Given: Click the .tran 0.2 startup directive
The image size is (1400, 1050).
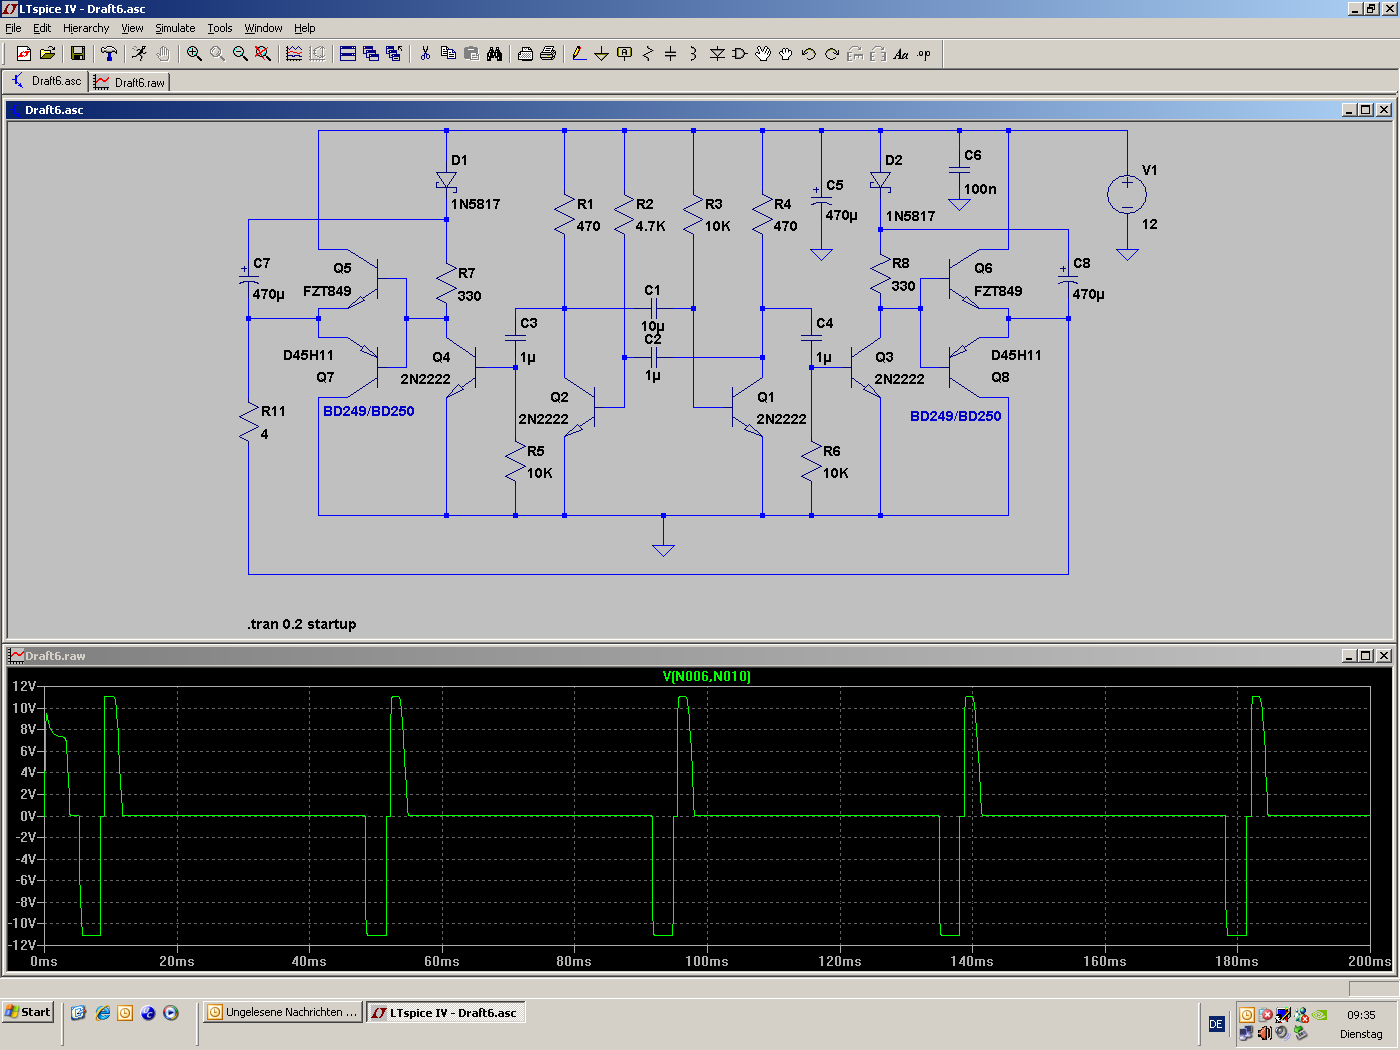Looking at the screenshot, I should click(302, 624).
